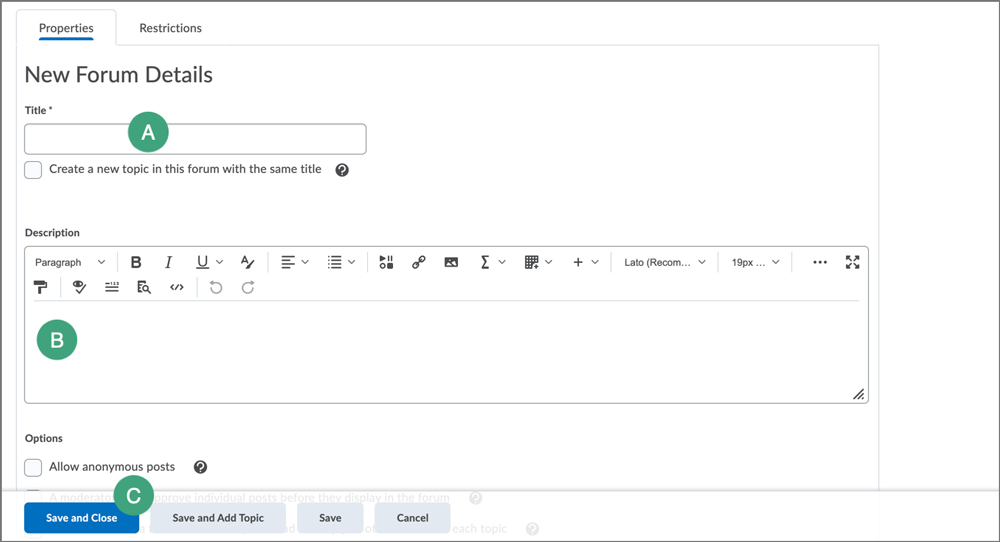The height and width of the screenshot is (542, 1000).
Task: Open the Insert Stuff media icon
Action: coord(386,262)
